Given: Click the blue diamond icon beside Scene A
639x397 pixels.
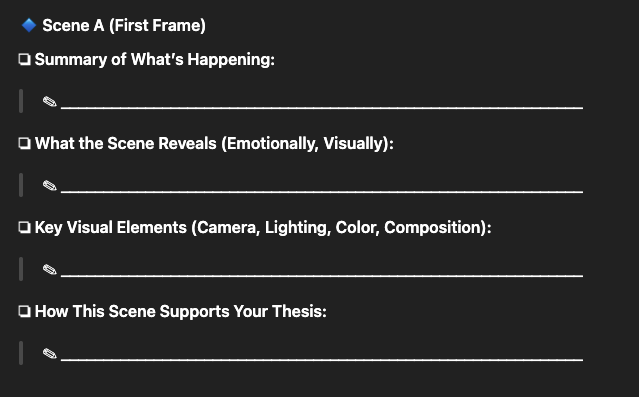Looking at the screenshot, I should point(29,25).
